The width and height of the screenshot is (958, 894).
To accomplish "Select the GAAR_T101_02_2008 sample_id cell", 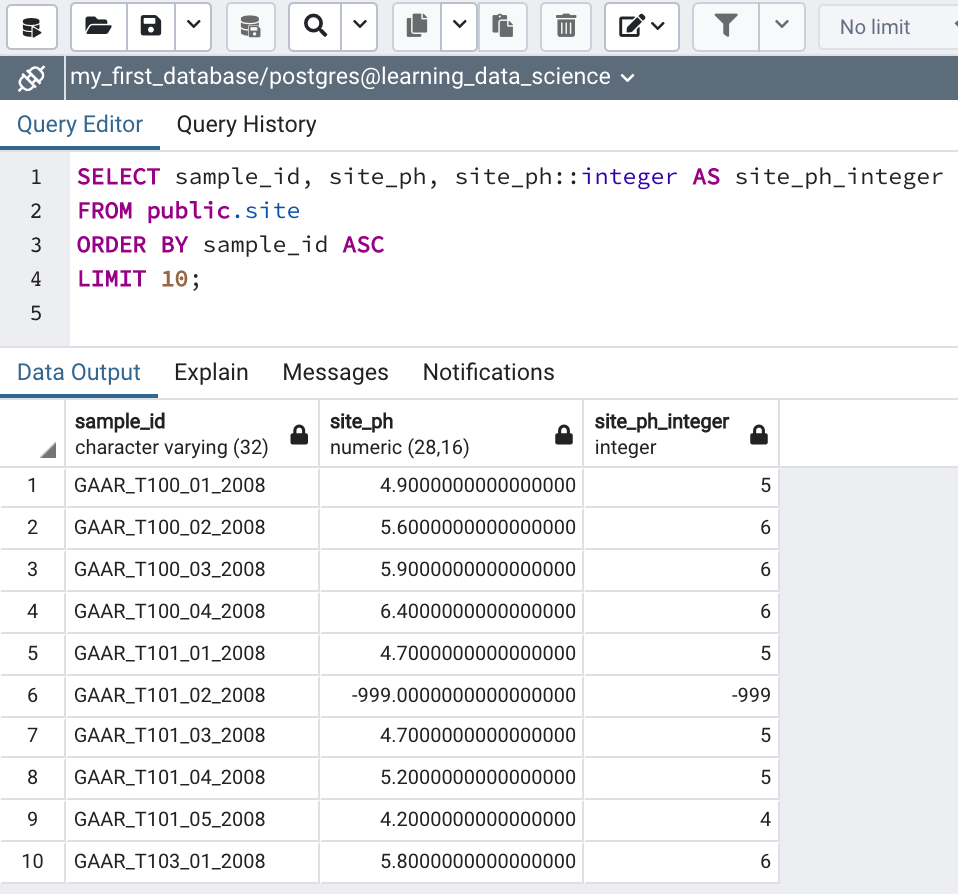I will (x=170, y=695).
